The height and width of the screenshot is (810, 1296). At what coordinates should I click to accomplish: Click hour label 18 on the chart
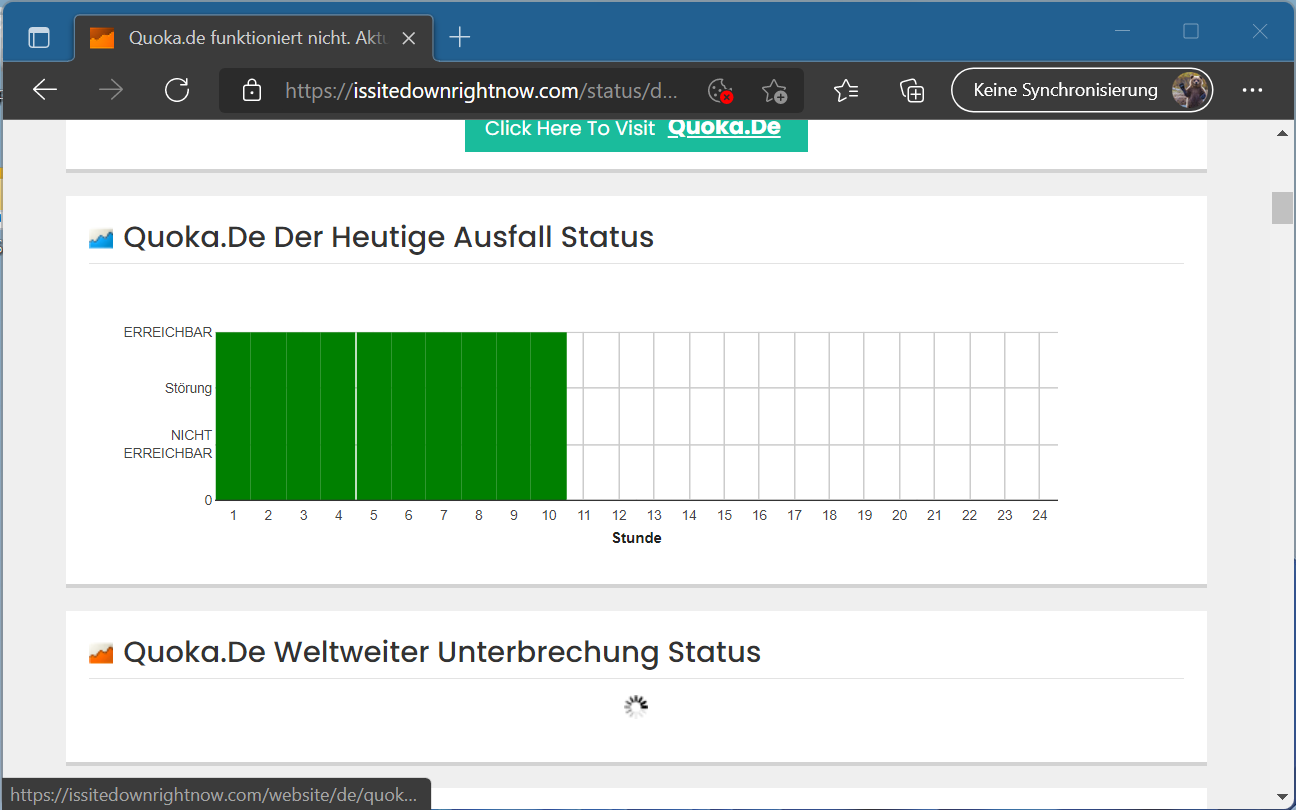click(830, 516)
